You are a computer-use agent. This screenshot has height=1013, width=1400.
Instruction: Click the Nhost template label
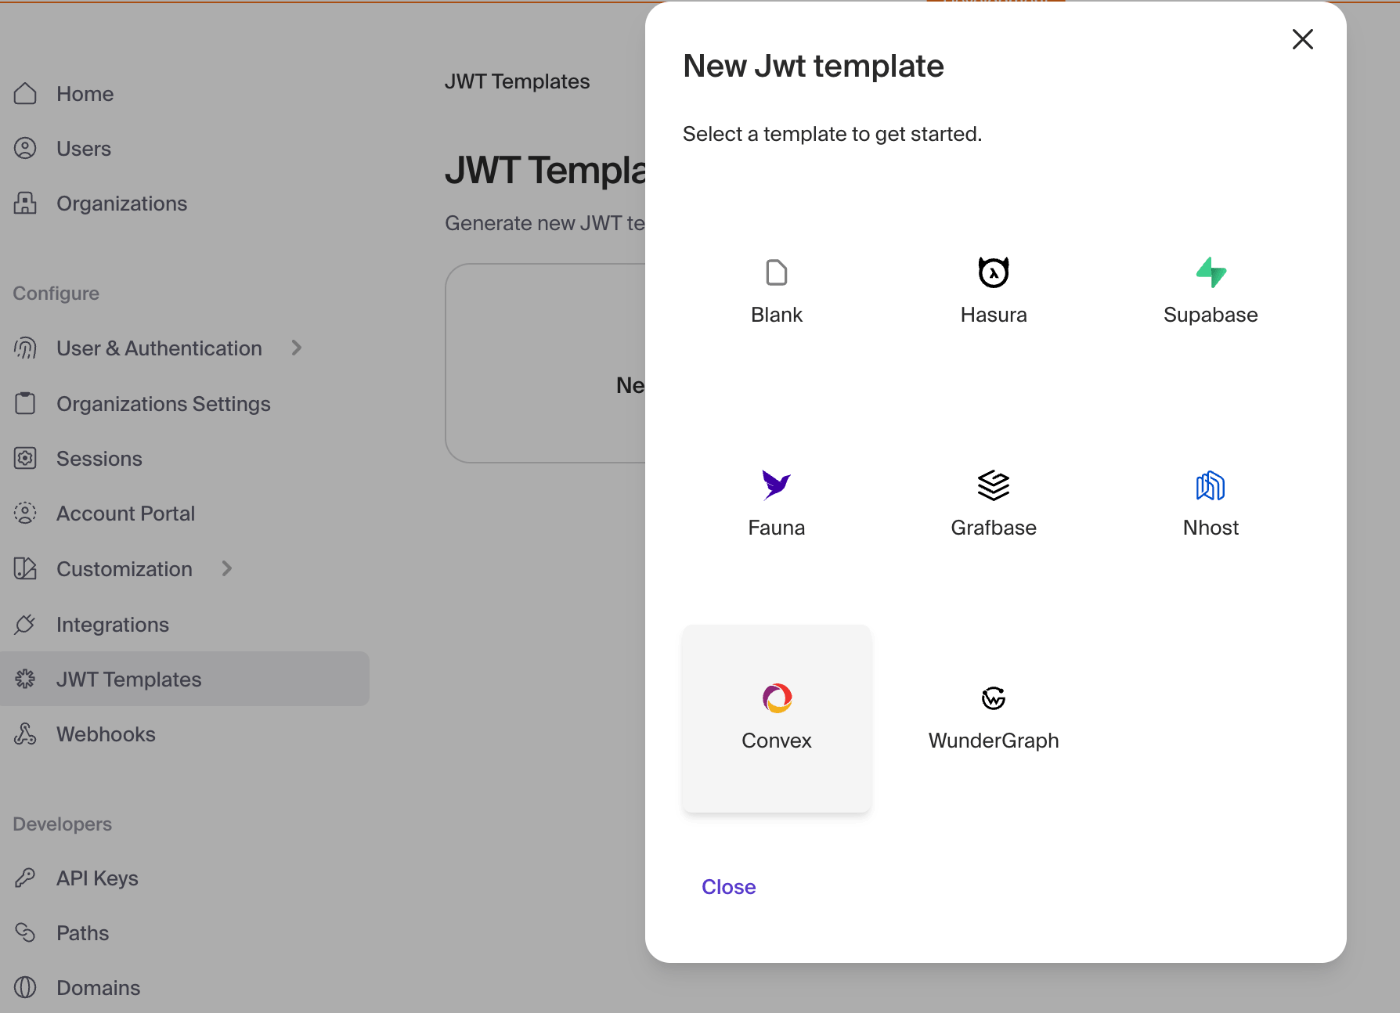pyautogui.click(x=1211, y=528)
